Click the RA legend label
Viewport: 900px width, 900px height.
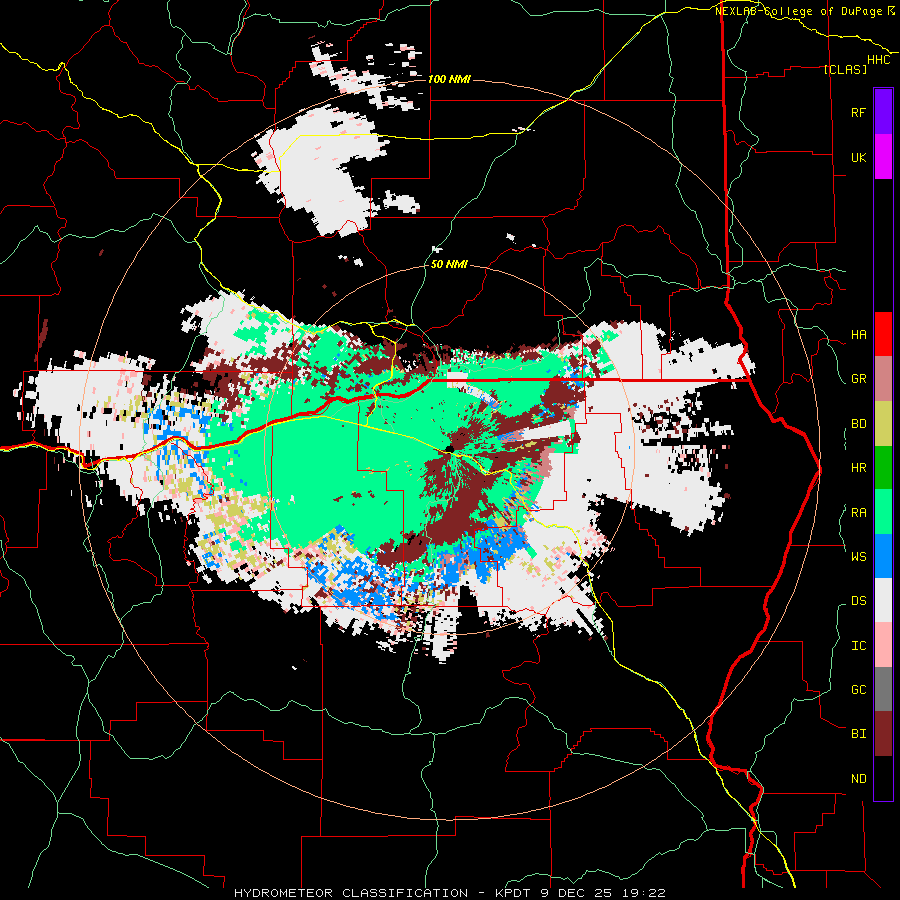(x=858, y=513)
